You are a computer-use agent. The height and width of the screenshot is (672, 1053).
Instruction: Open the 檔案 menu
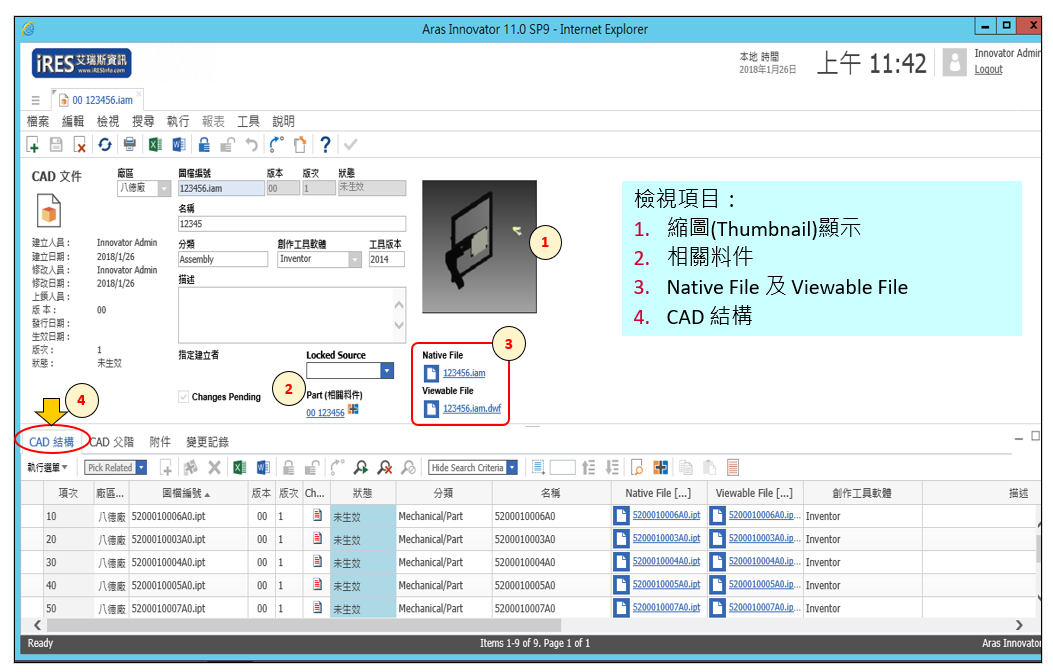click(x=38, y=122)
